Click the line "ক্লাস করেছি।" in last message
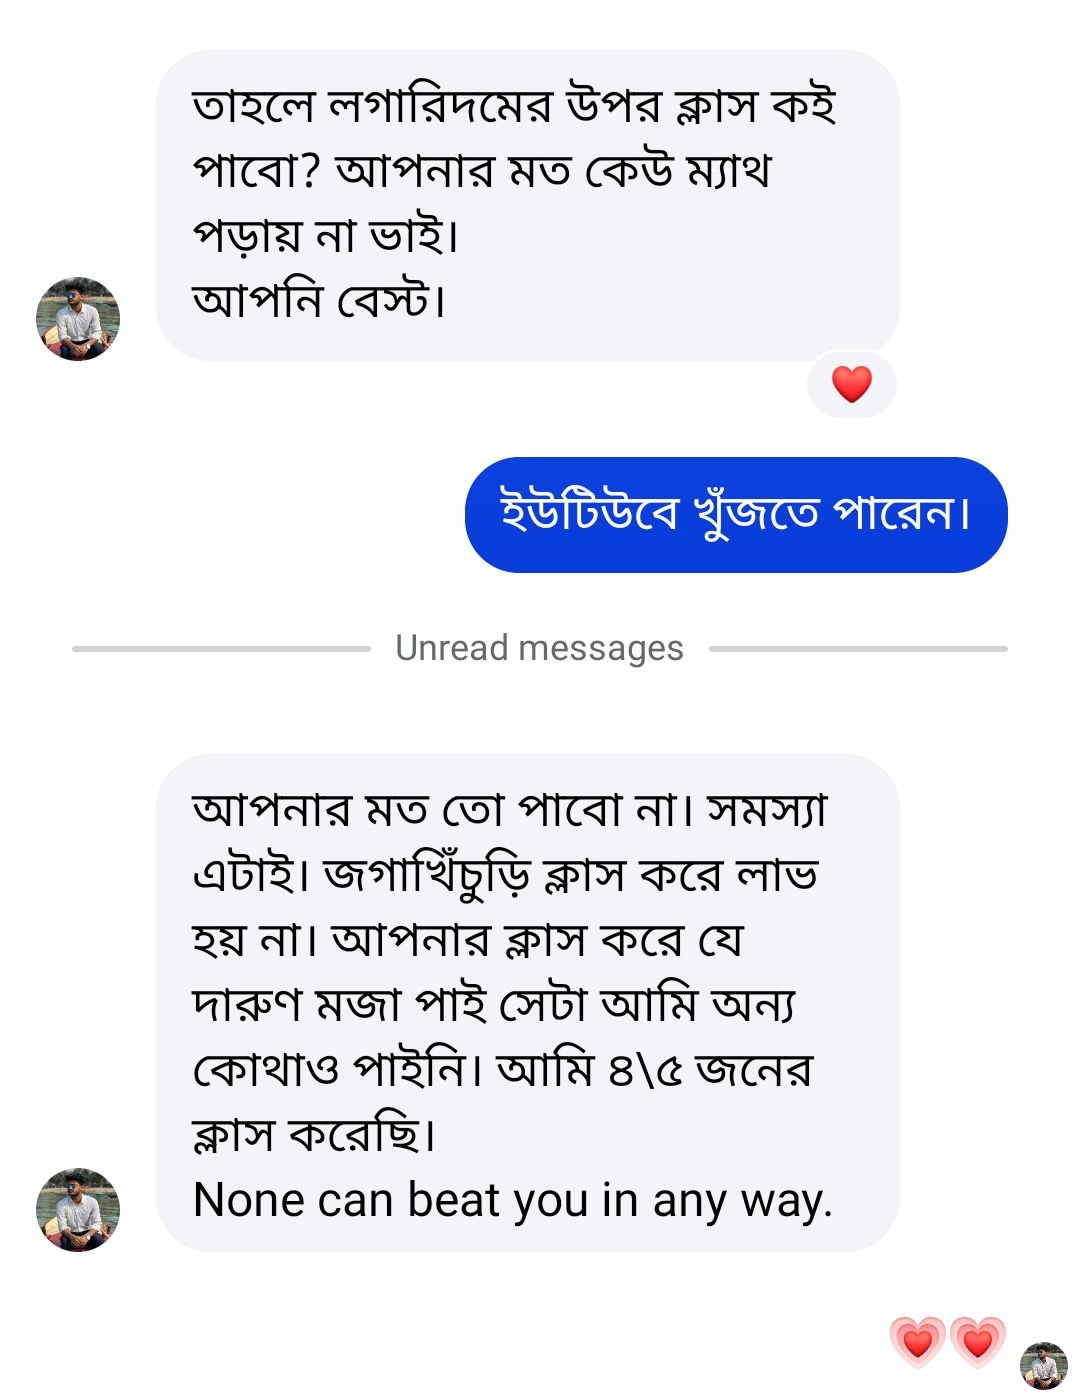 click(314, 1135)
